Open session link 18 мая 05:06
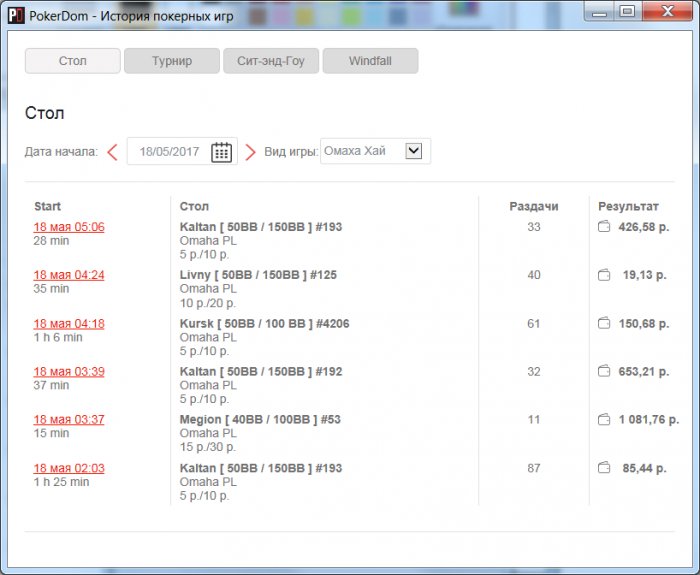Screen dimensions: 700x575 pyautogui.click(x=69, y=227)
